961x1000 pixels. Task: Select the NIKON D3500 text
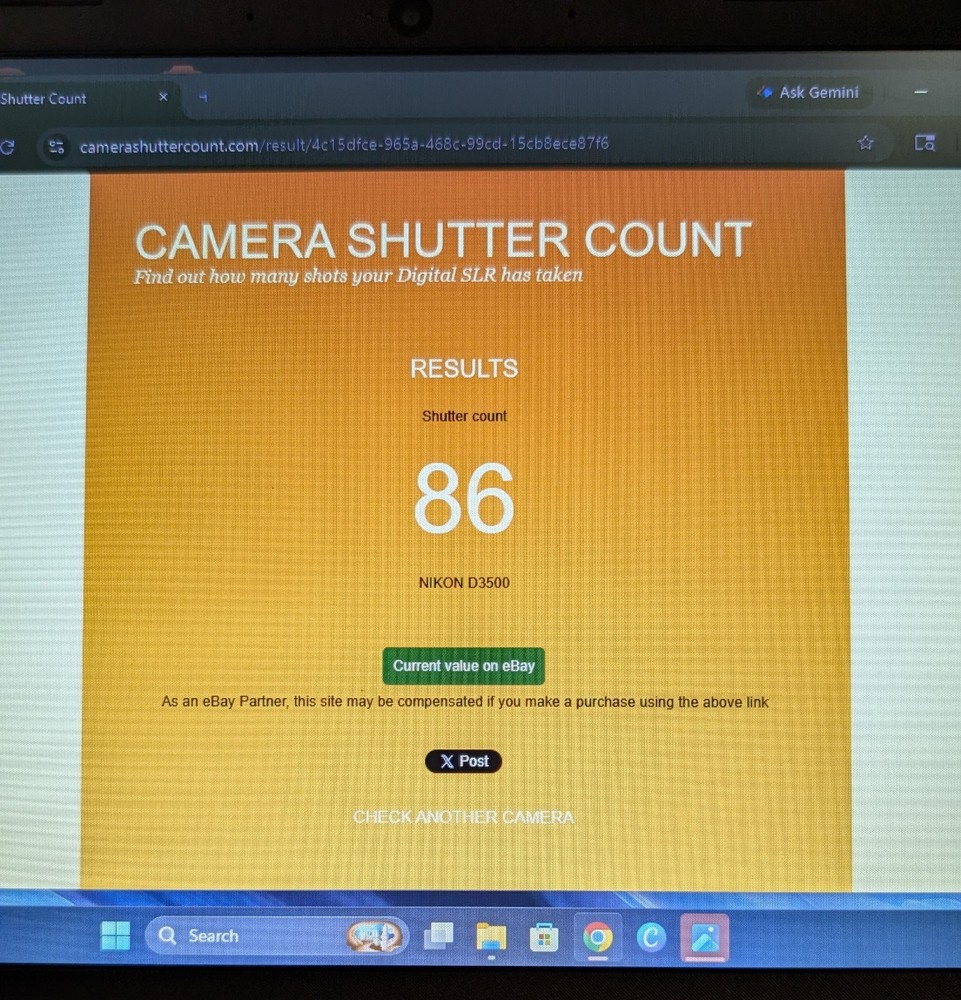point(464,582)
